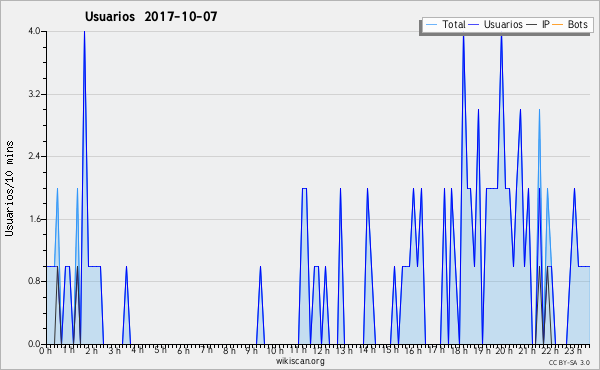Screen dimensions: 600x370
Task: Click the y-axis label 'Usuarios/10 mins'
Action: pos(9,188)
